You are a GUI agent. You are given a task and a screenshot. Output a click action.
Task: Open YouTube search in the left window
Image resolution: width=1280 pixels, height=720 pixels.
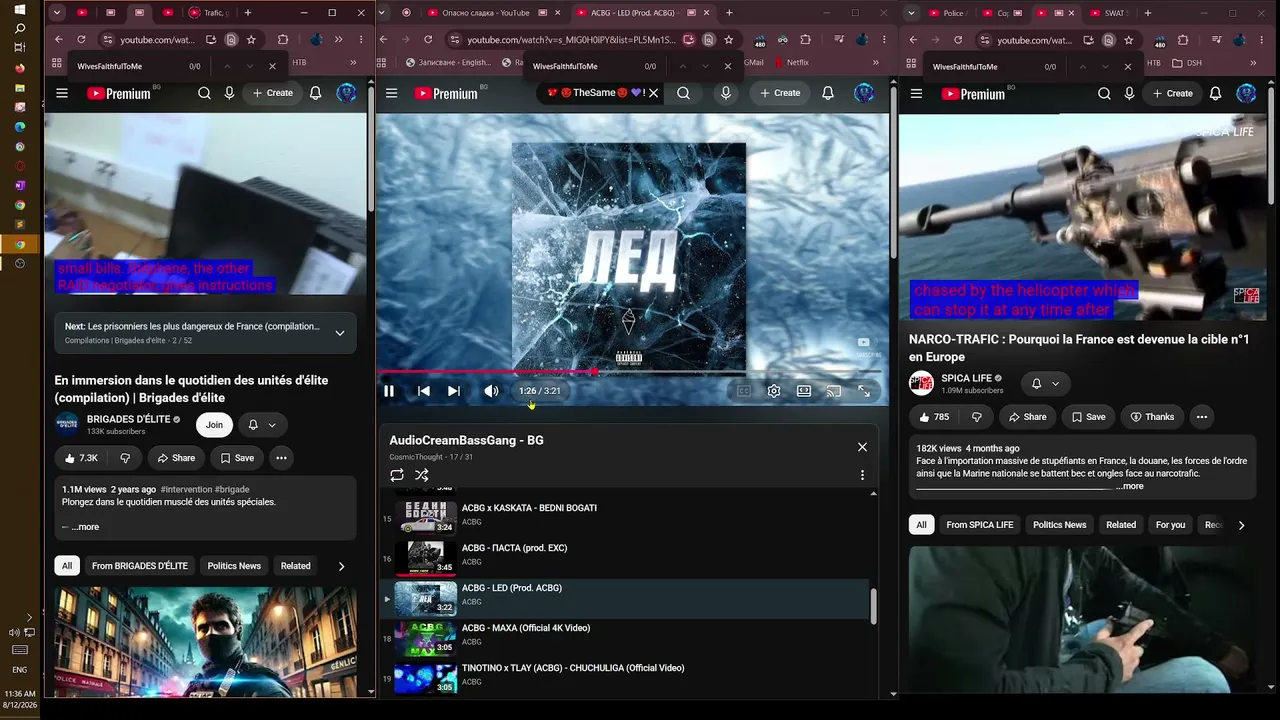point(204,93)
